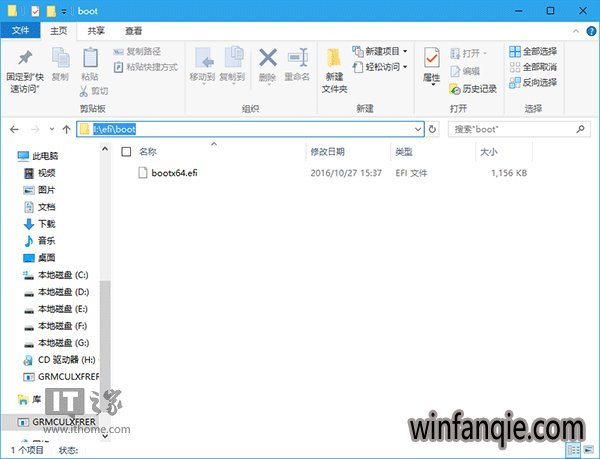Click the quick access New folder icon

pyautogui.click(x=51, y=11)
